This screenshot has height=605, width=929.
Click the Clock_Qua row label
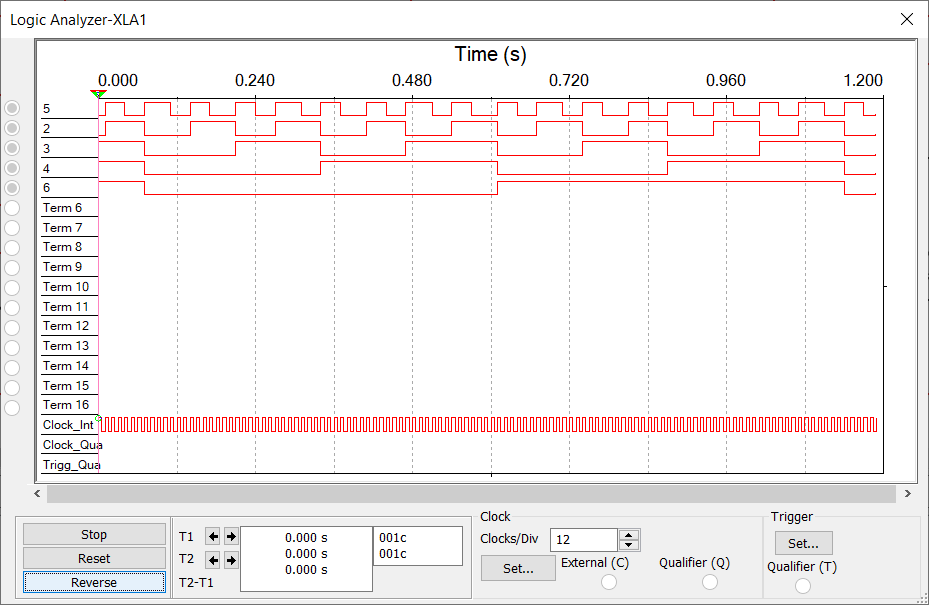pyautogui.click(x=72, y=445)
